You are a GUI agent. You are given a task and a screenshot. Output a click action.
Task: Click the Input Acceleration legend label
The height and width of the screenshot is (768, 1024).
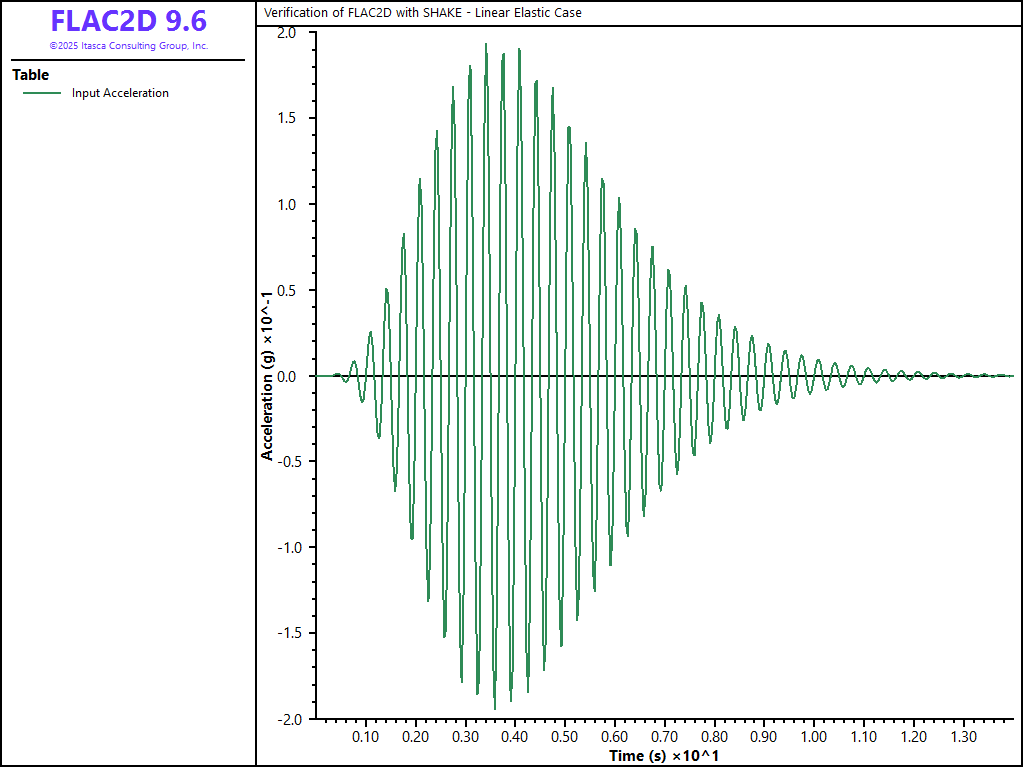pos(120,93)
